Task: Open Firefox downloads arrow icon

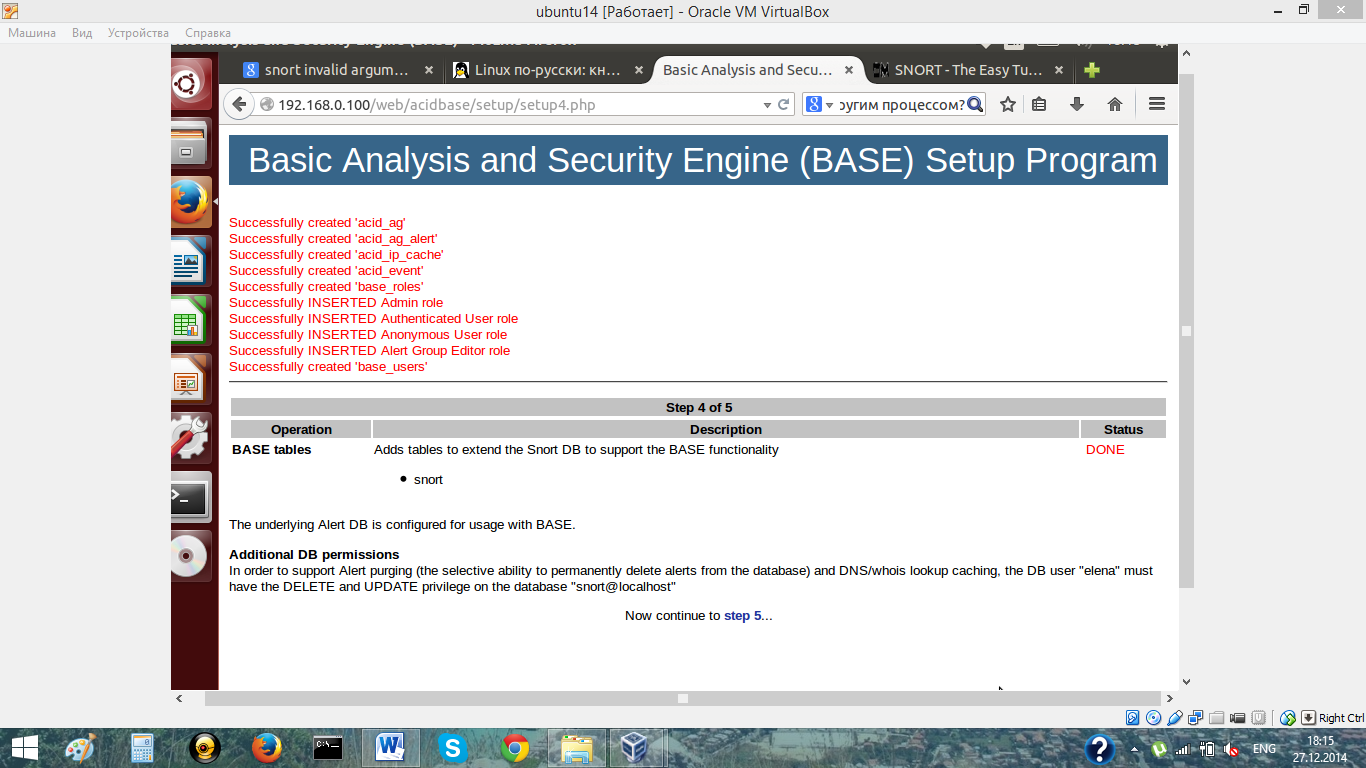Action: coord(1077,104)
